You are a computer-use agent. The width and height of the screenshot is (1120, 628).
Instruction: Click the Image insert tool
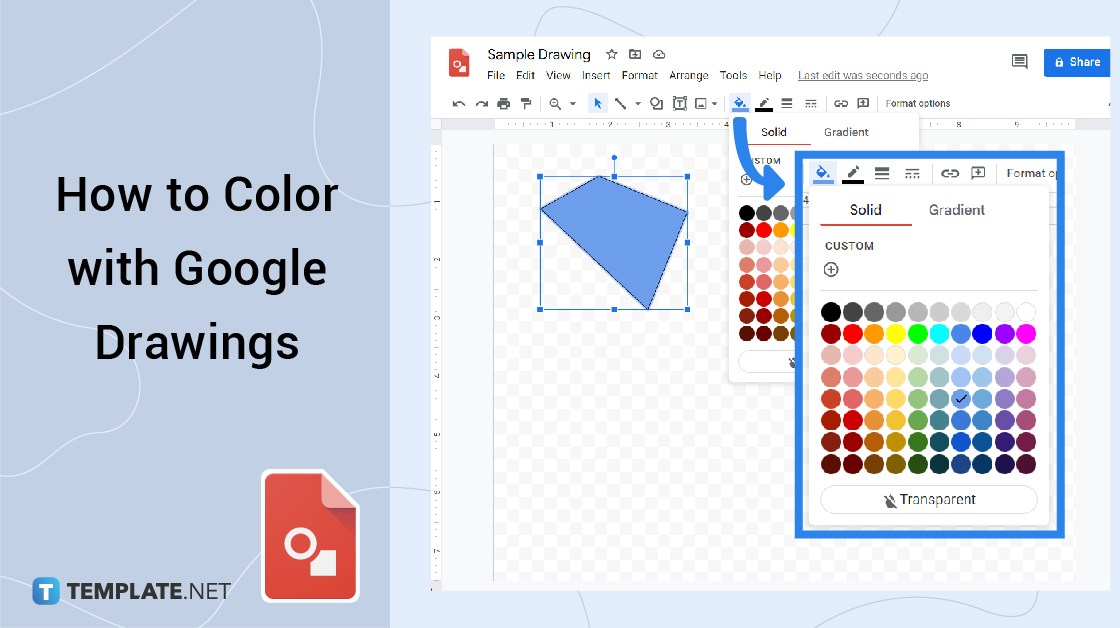click(x=701, y=104)
